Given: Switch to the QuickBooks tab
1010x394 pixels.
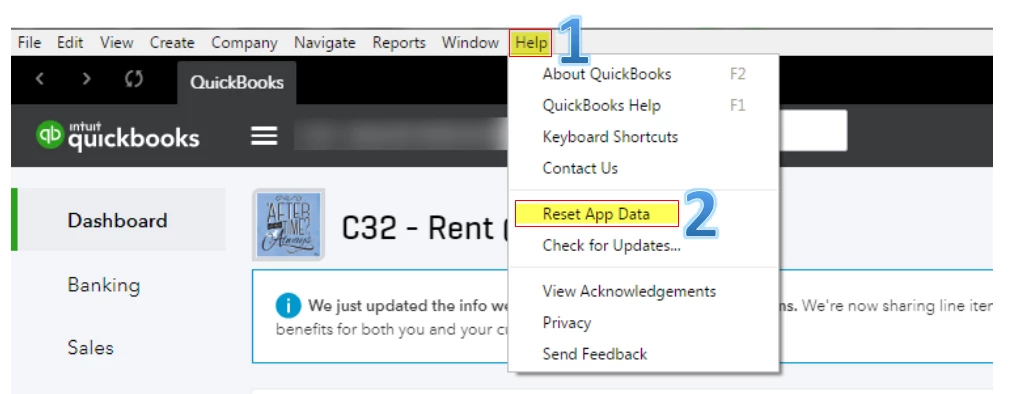Looking at the screenshot, I should tap(236, 82).
